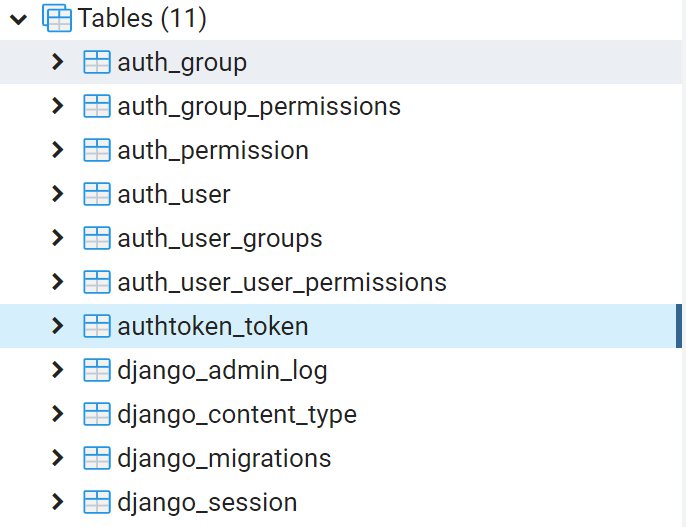Collapse the Tables (11) node
The width and height of the screenshot is (686, 527).
(17, 19)
